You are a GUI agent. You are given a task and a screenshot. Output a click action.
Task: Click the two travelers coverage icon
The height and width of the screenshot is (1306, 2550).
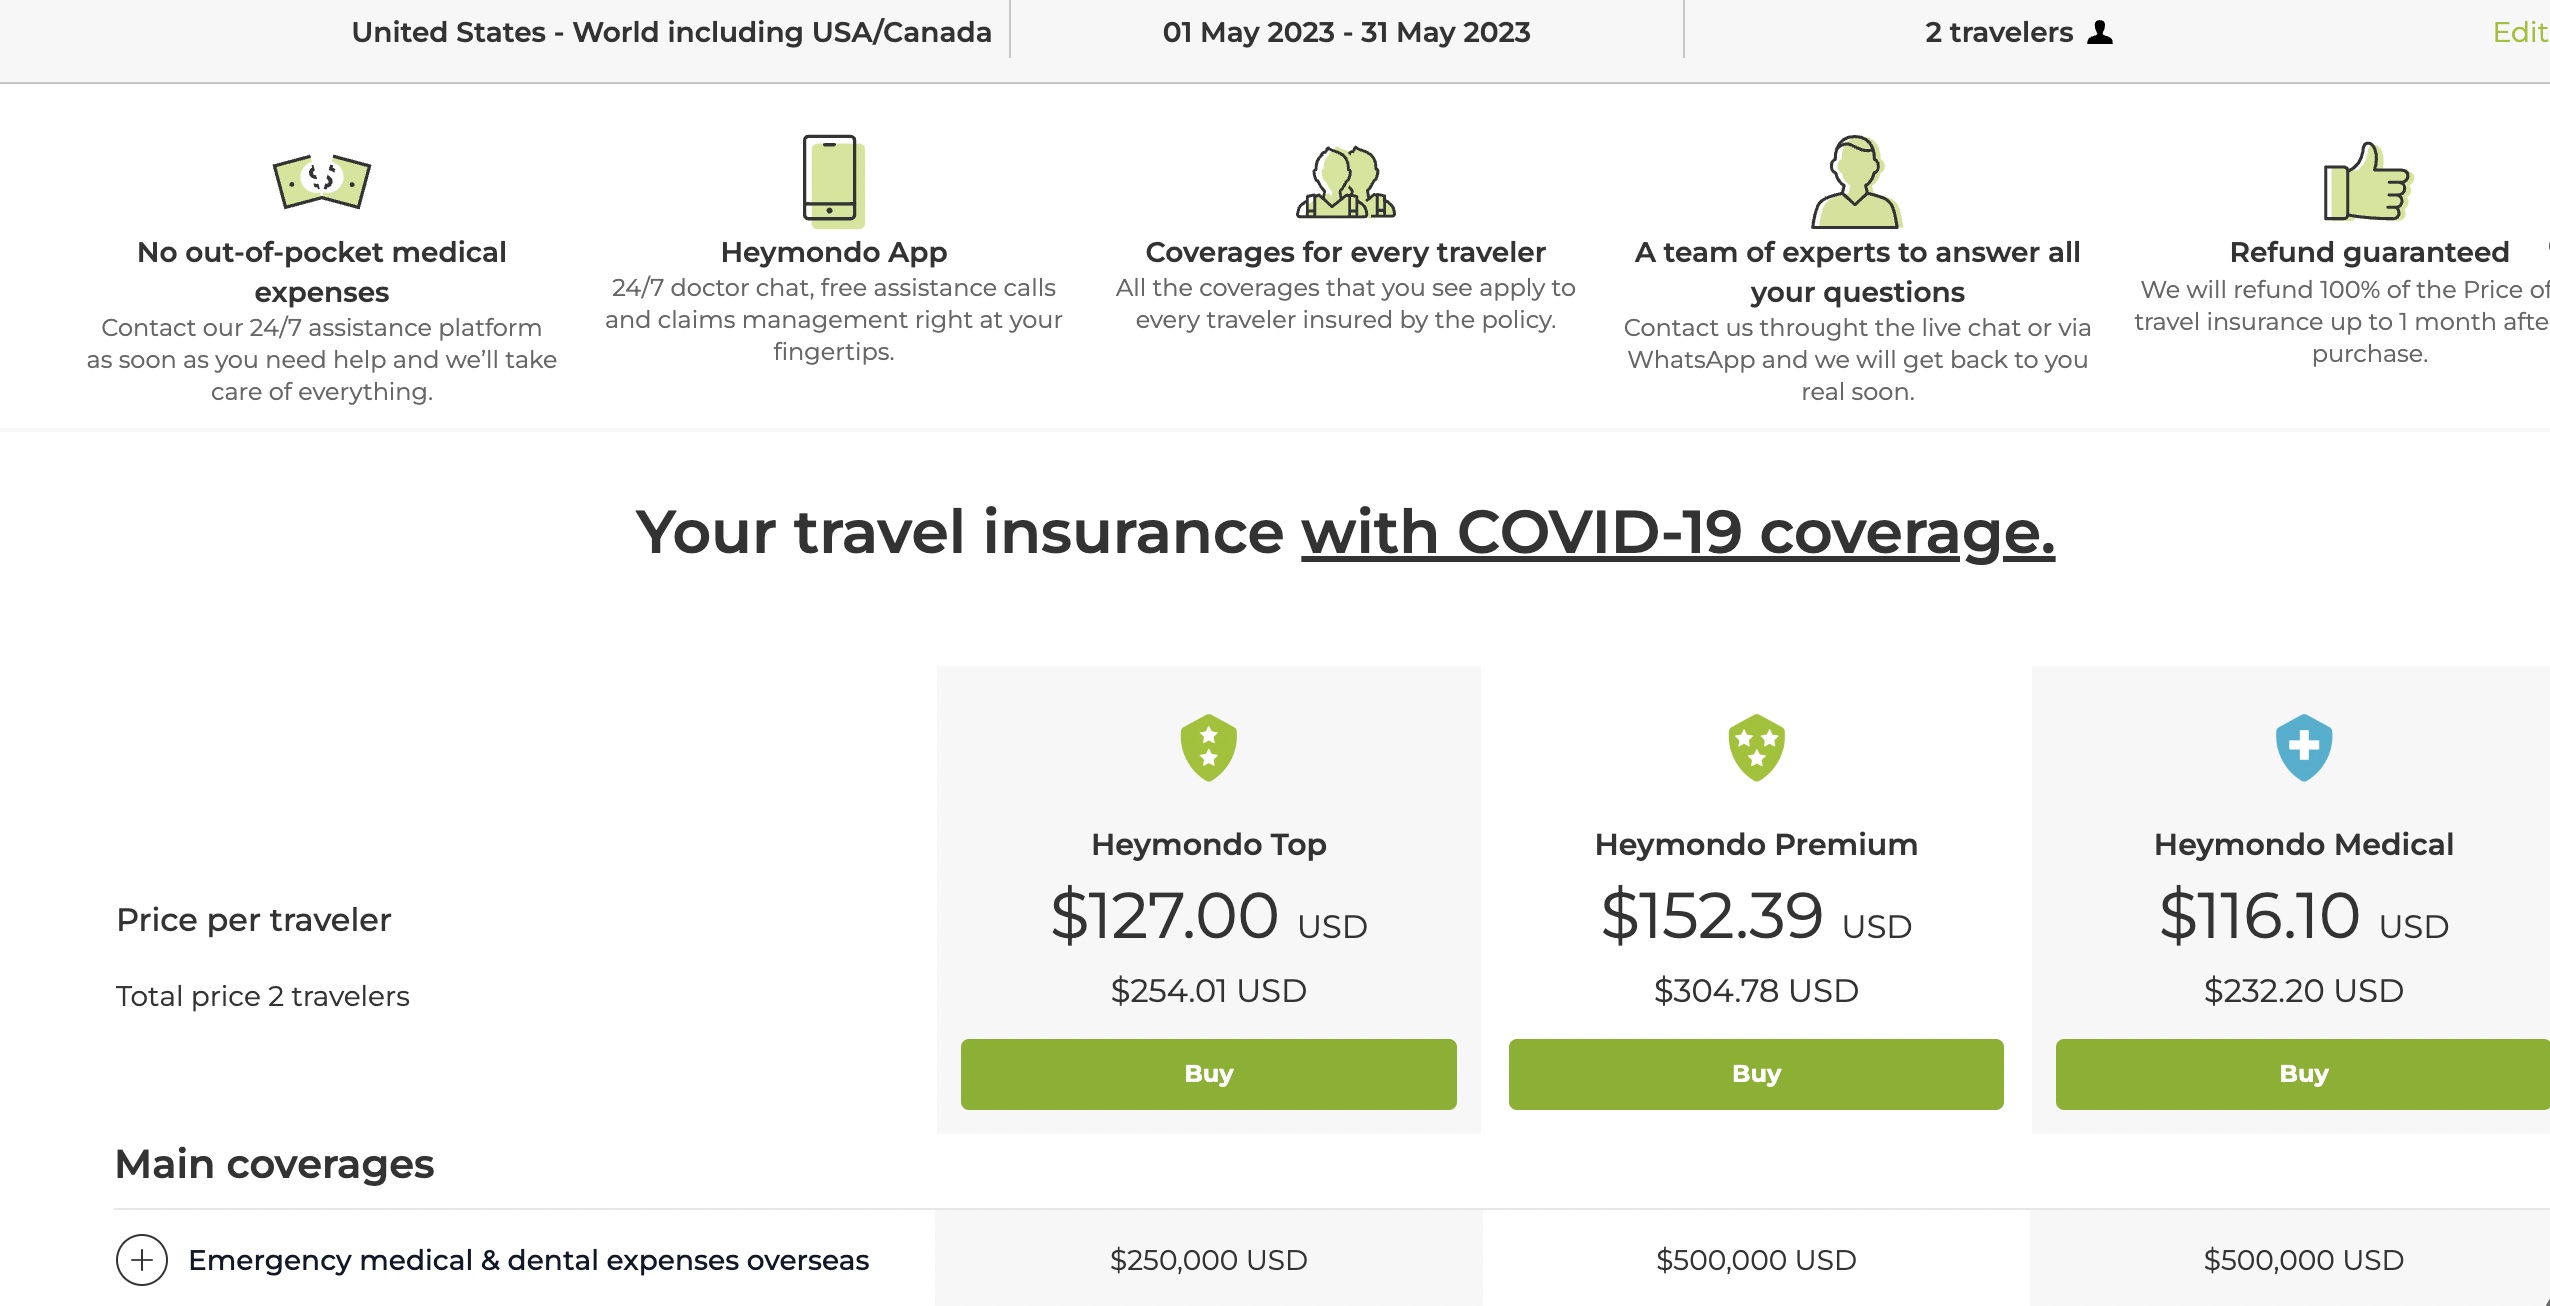1346,182
